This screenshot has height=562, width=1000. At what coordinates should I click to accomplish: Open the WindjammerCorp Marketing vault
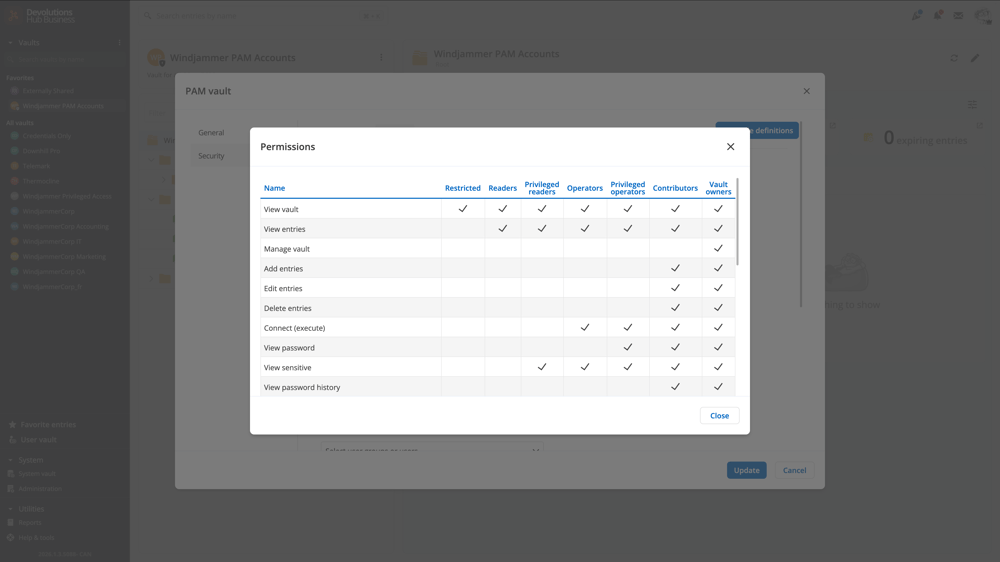(x=64, y=256)
